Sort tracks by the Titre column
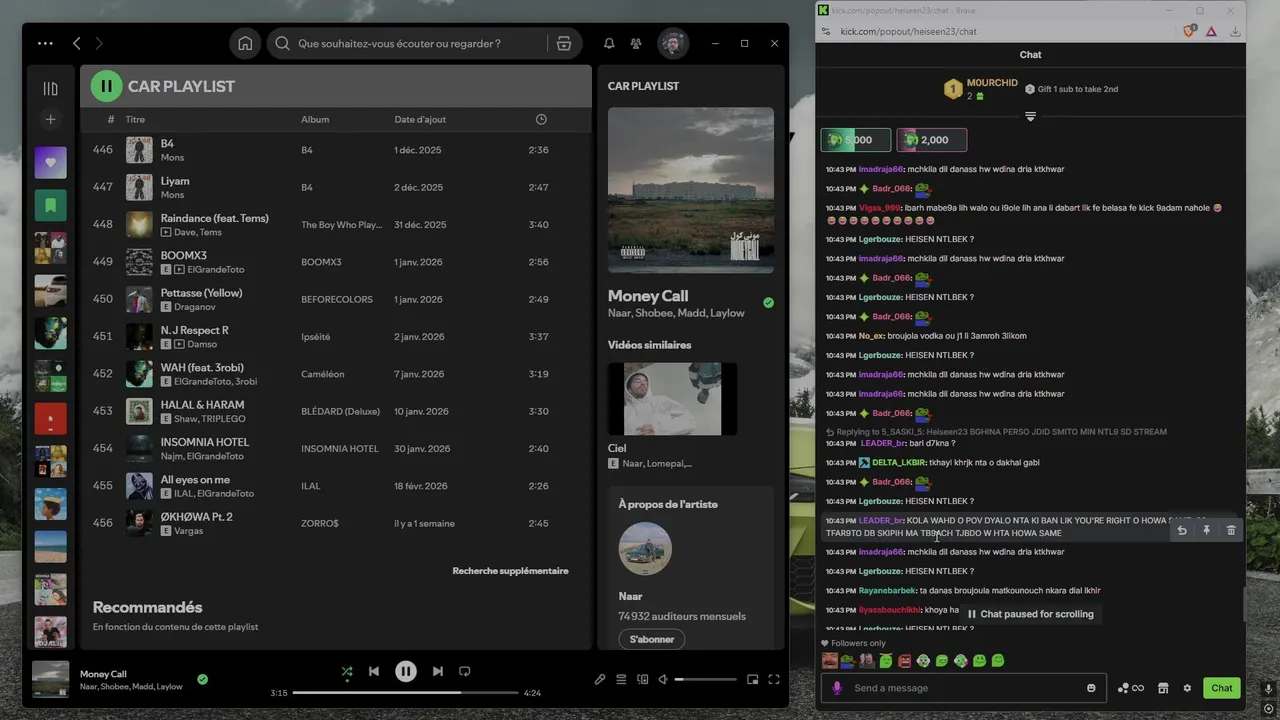This screenshot has height=720, width=1280. click(x=135, y=119)
